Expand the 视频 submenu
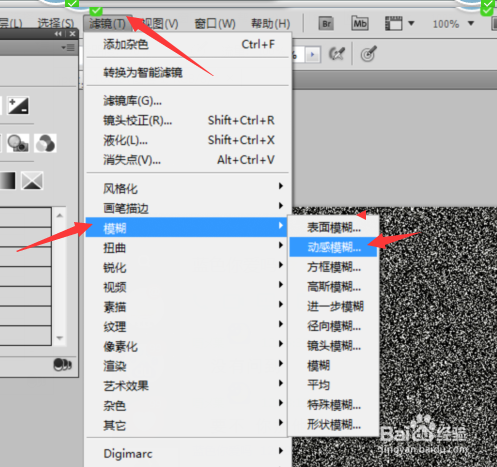This screenshot has width=497, height=467. point(187,287)
